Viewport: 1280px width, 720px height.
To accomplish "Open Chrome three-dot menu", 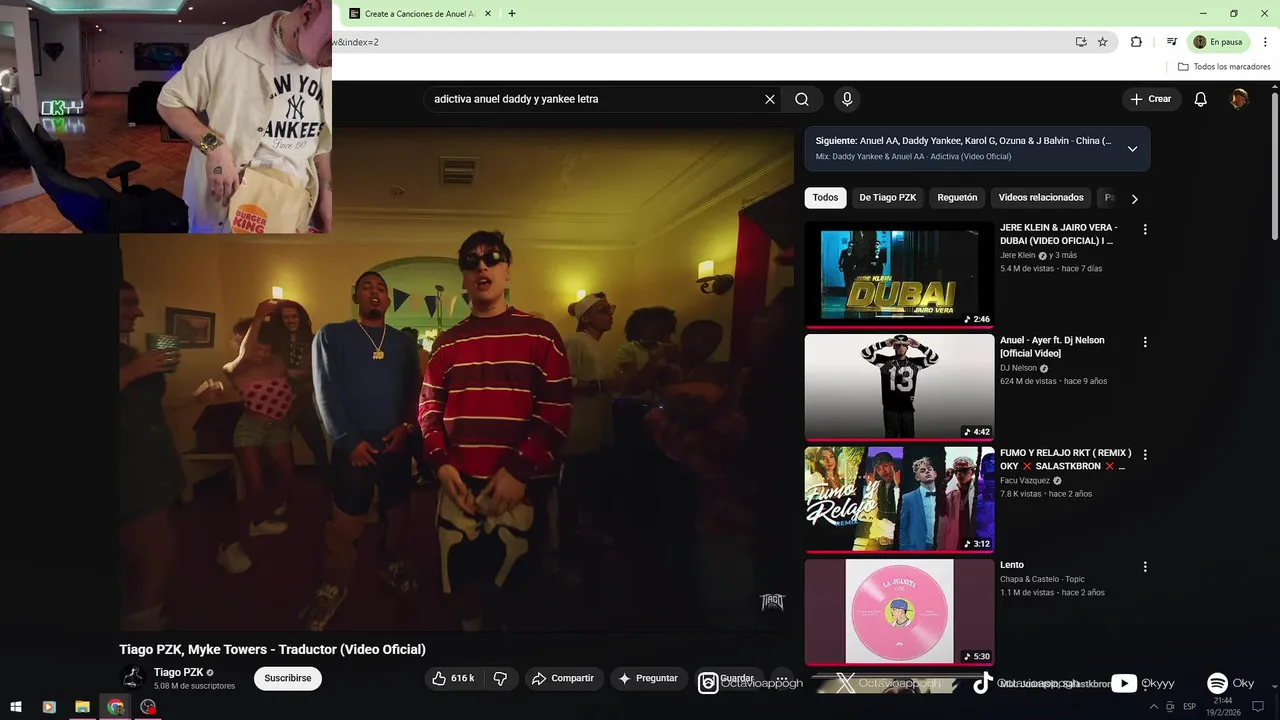I will coord(1265,42).
